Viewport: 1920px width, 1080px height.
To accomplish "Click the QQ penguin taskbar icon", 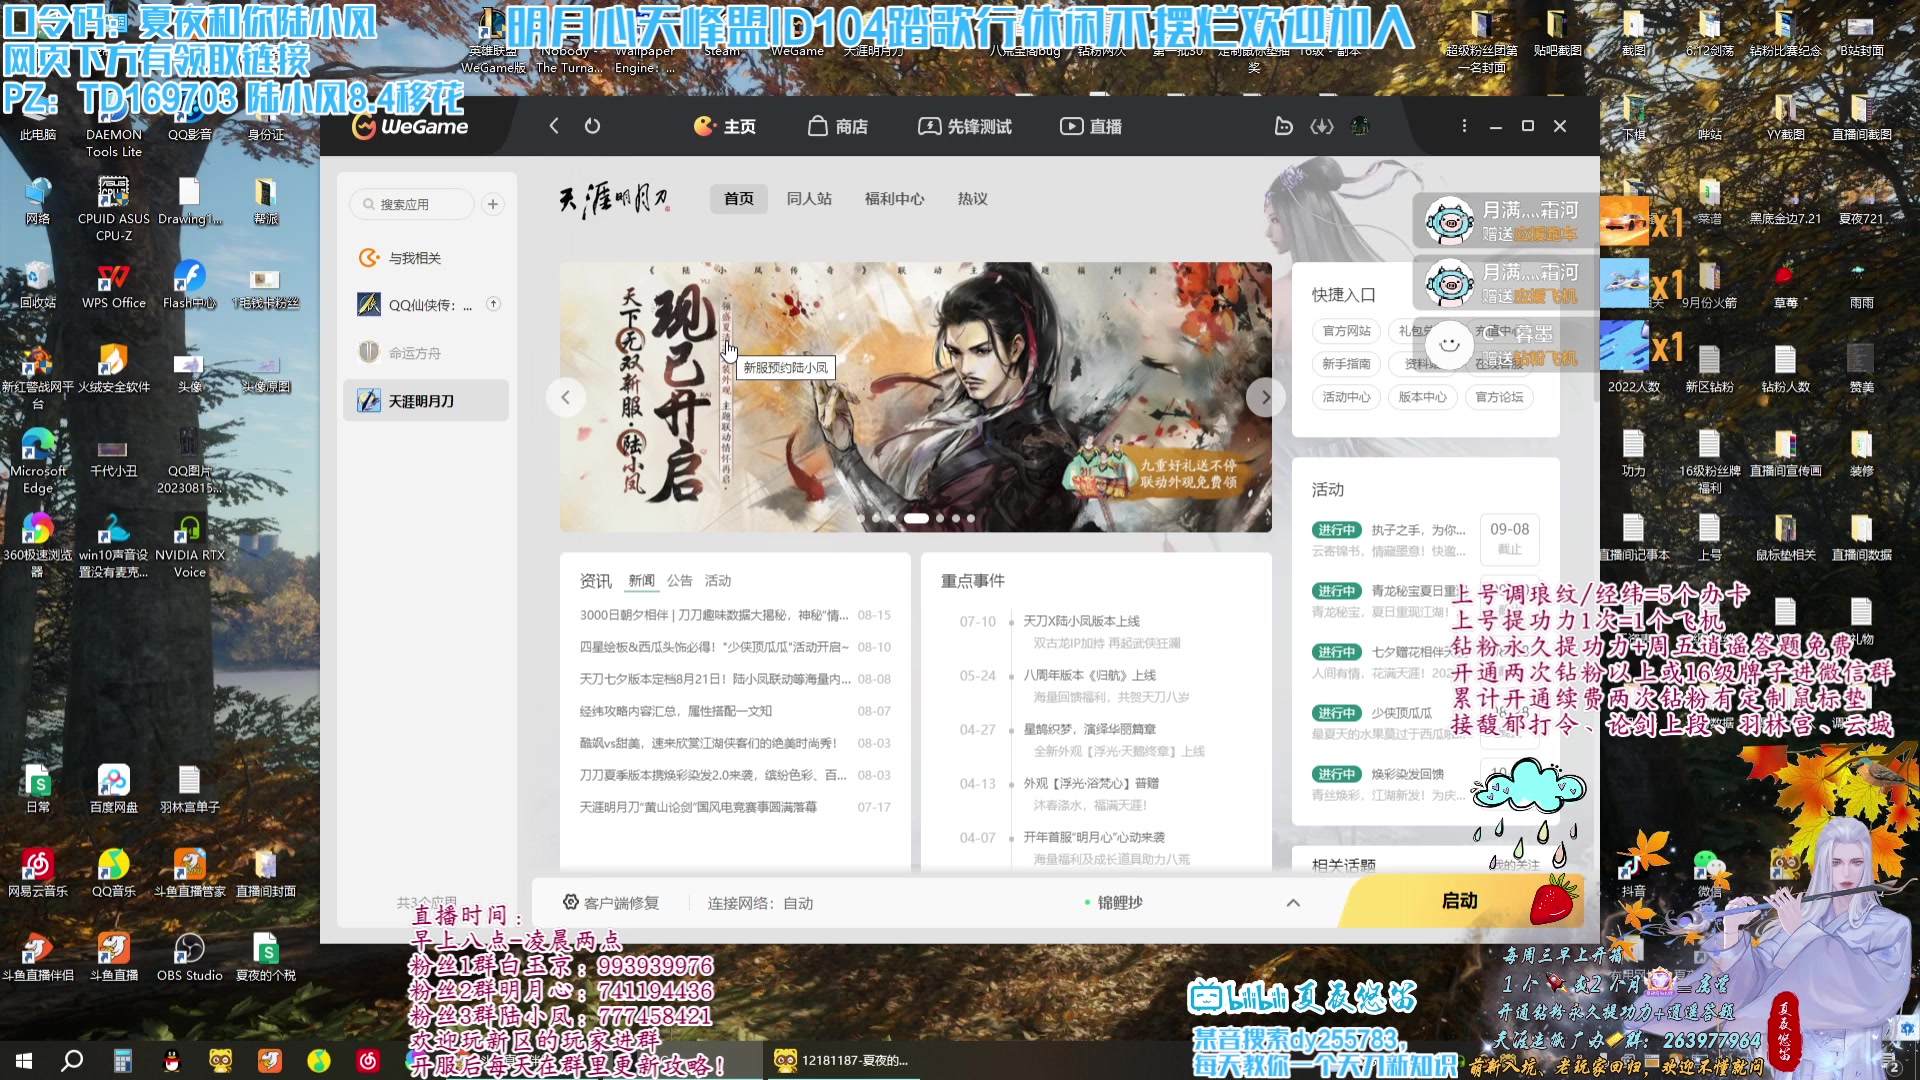I will (171, 1060).
